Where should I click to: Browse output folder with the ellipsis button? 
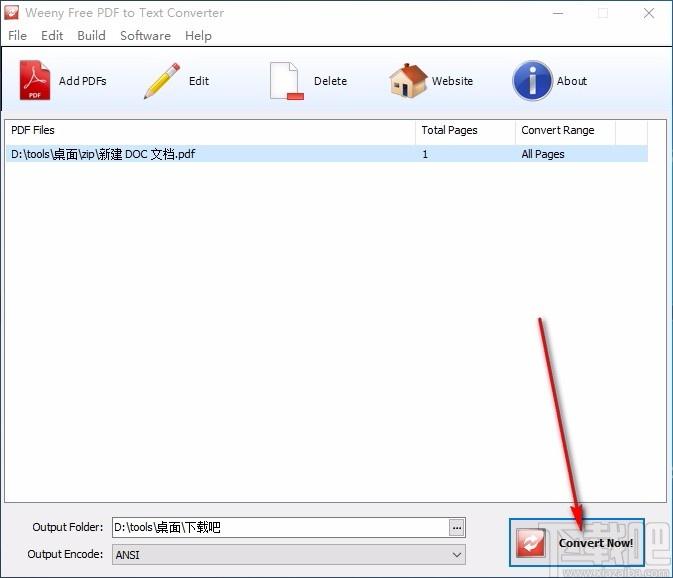(x=457, y=527)
